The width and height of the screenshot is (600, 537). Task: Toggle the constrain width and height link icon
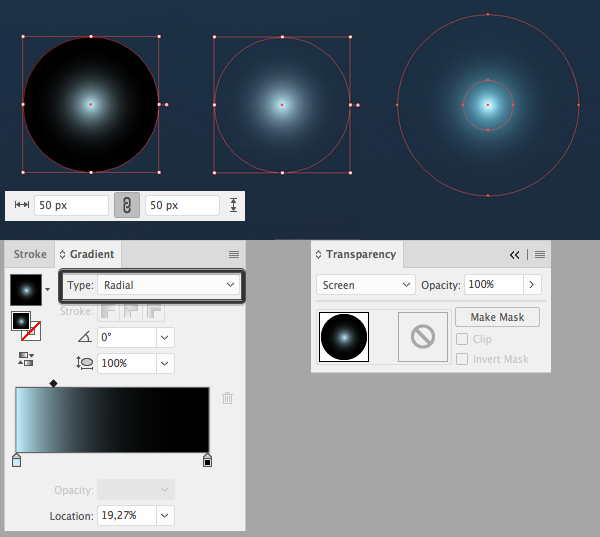click(x=127, y=205)
